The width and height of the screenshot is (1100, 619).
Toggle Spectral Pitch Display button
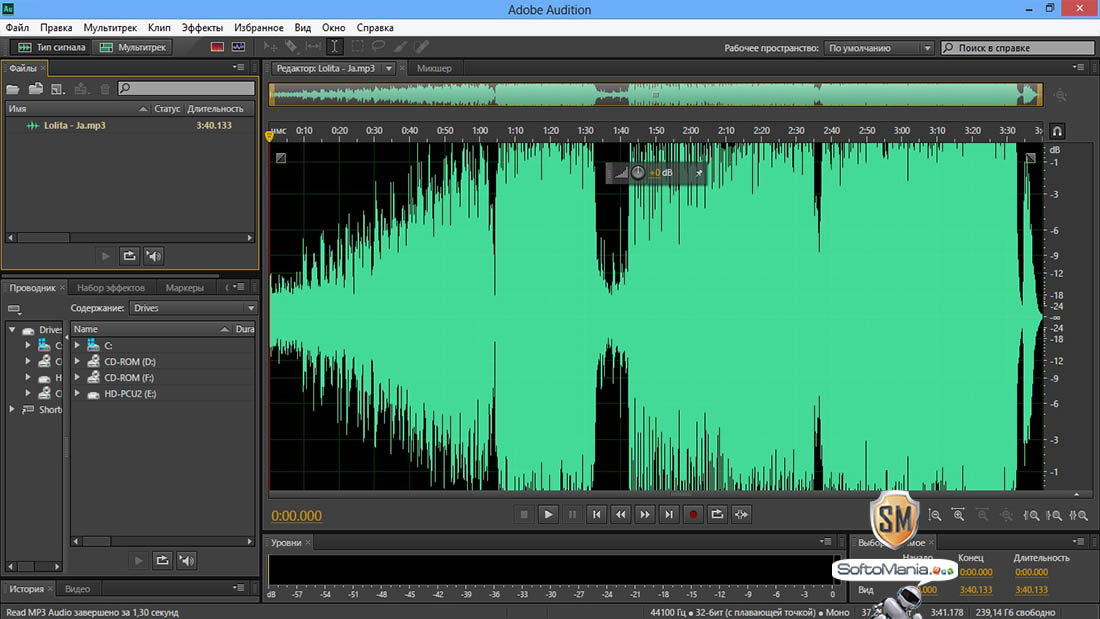pyautogui.click(x=239, y=47)
